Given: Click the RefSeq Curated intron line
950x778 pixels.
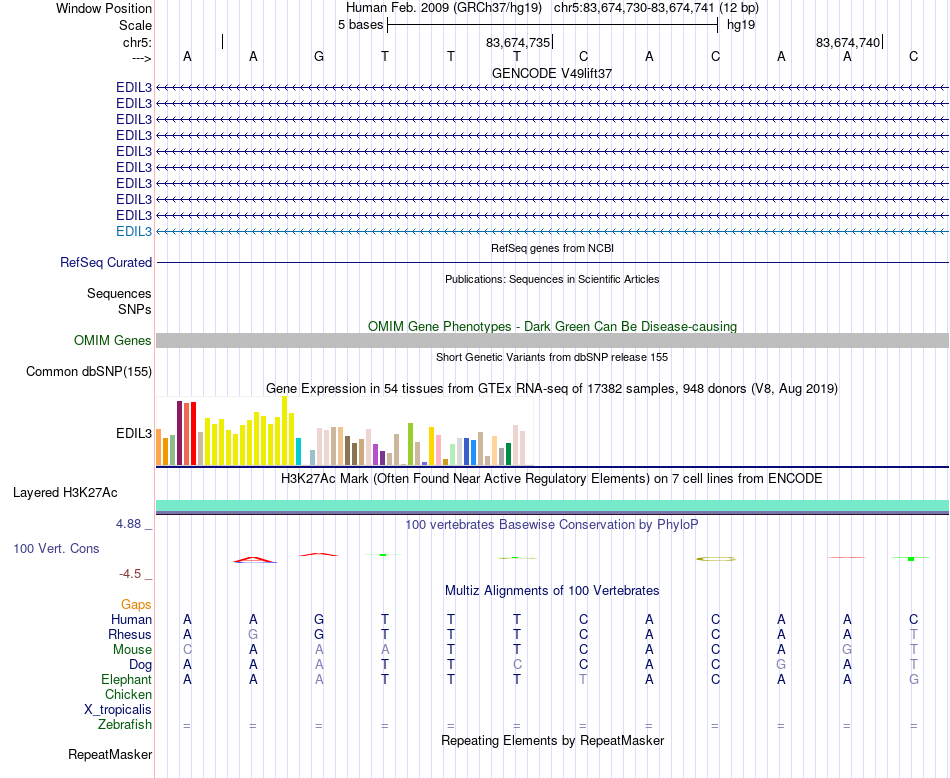Looking at the screenshot, I should [x=552, y=262].
